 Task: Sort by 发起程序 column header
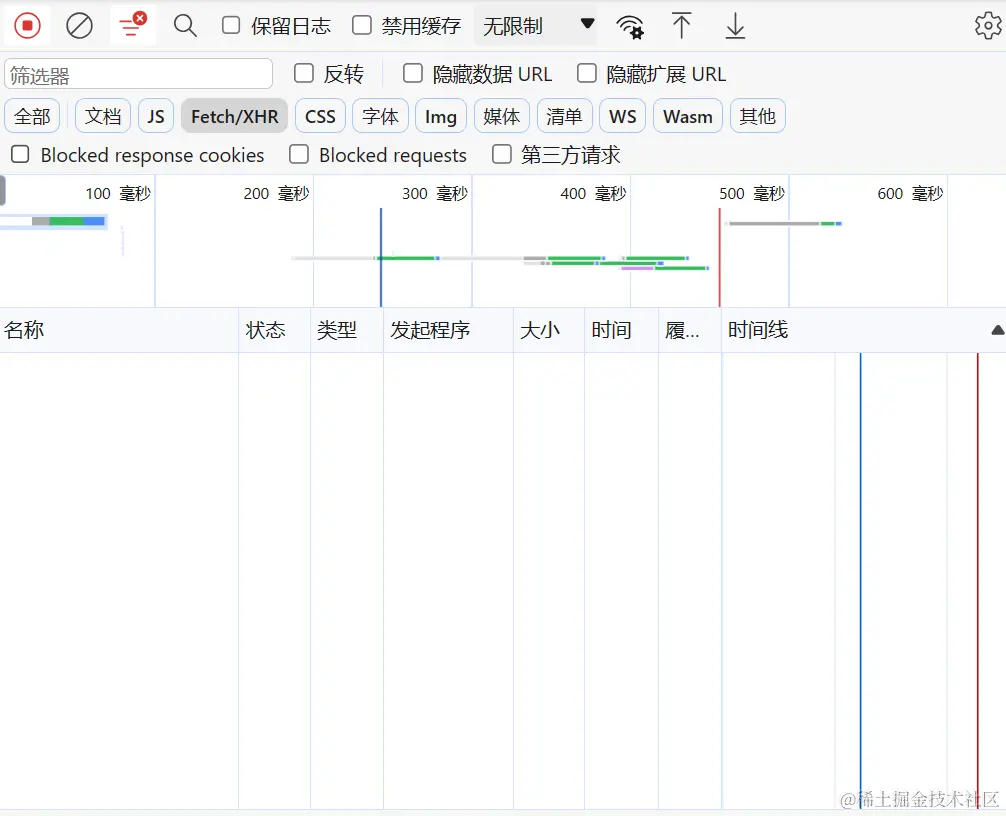coord(448,330)
